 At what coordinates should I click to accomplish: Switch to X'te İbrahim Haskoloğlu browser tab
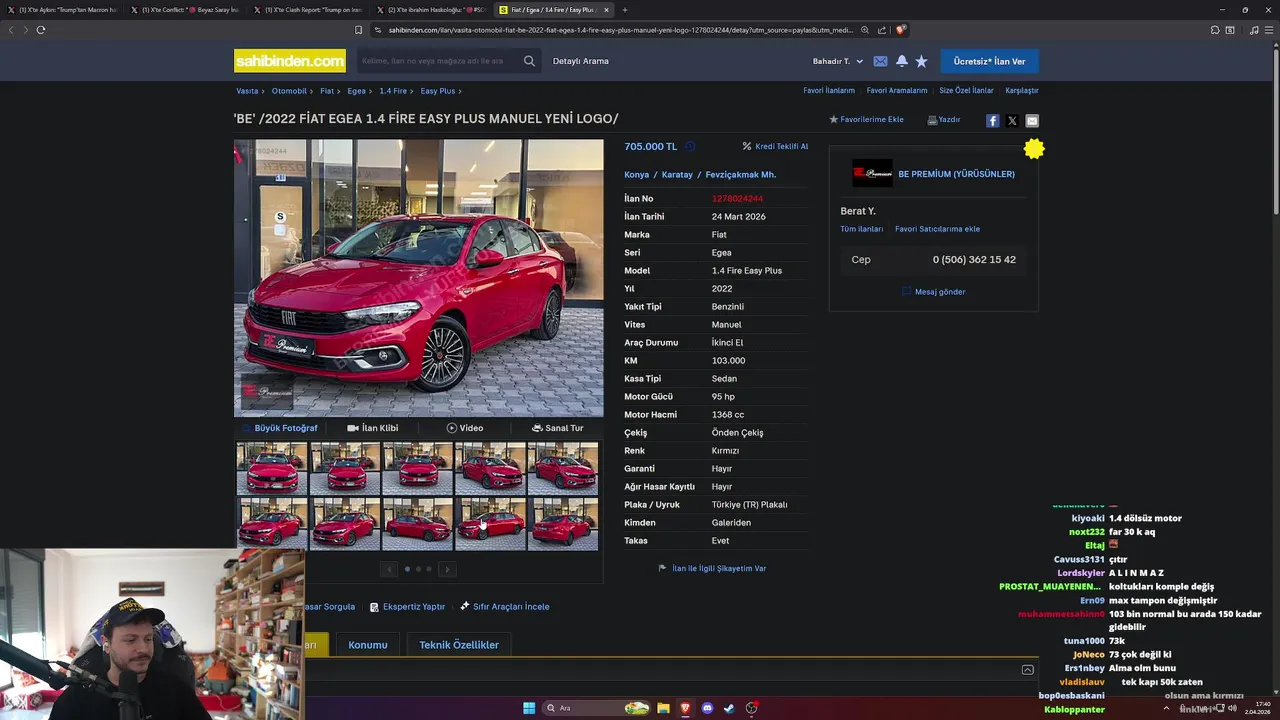(x=430, y=10)
